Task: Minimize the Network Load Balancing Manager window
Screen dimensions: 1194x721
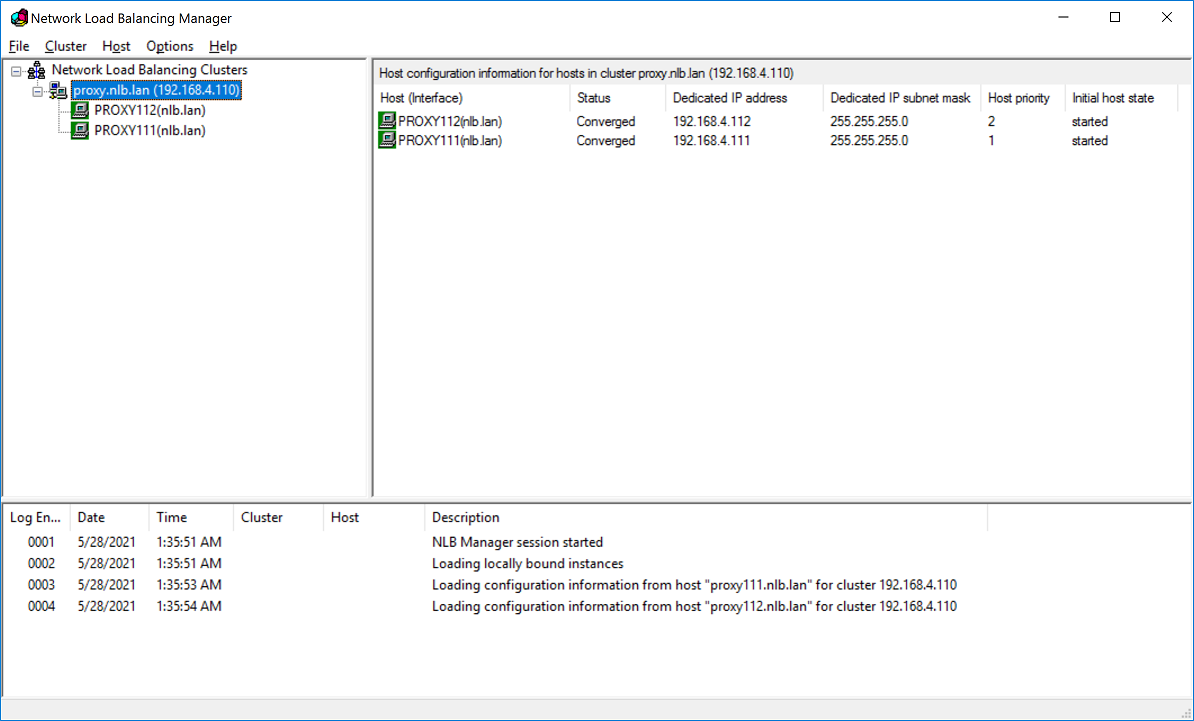Action: click(x=1063, y=18)
